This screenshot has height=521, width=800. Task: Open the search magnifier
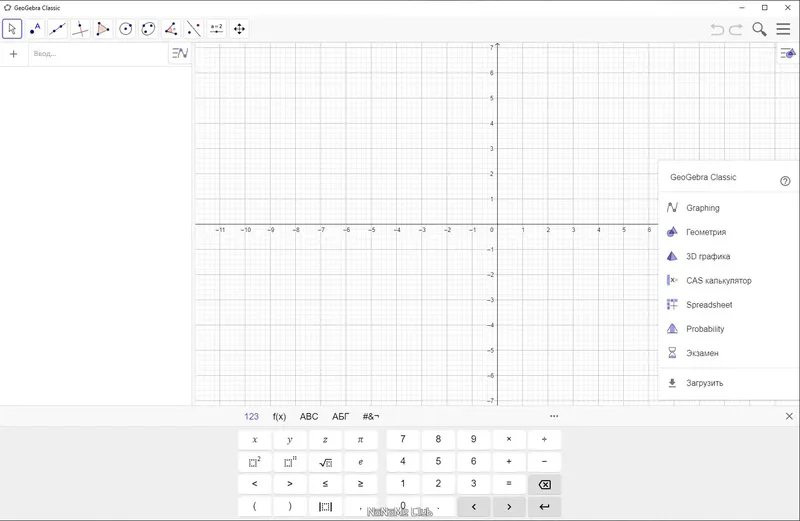(759, 29)
